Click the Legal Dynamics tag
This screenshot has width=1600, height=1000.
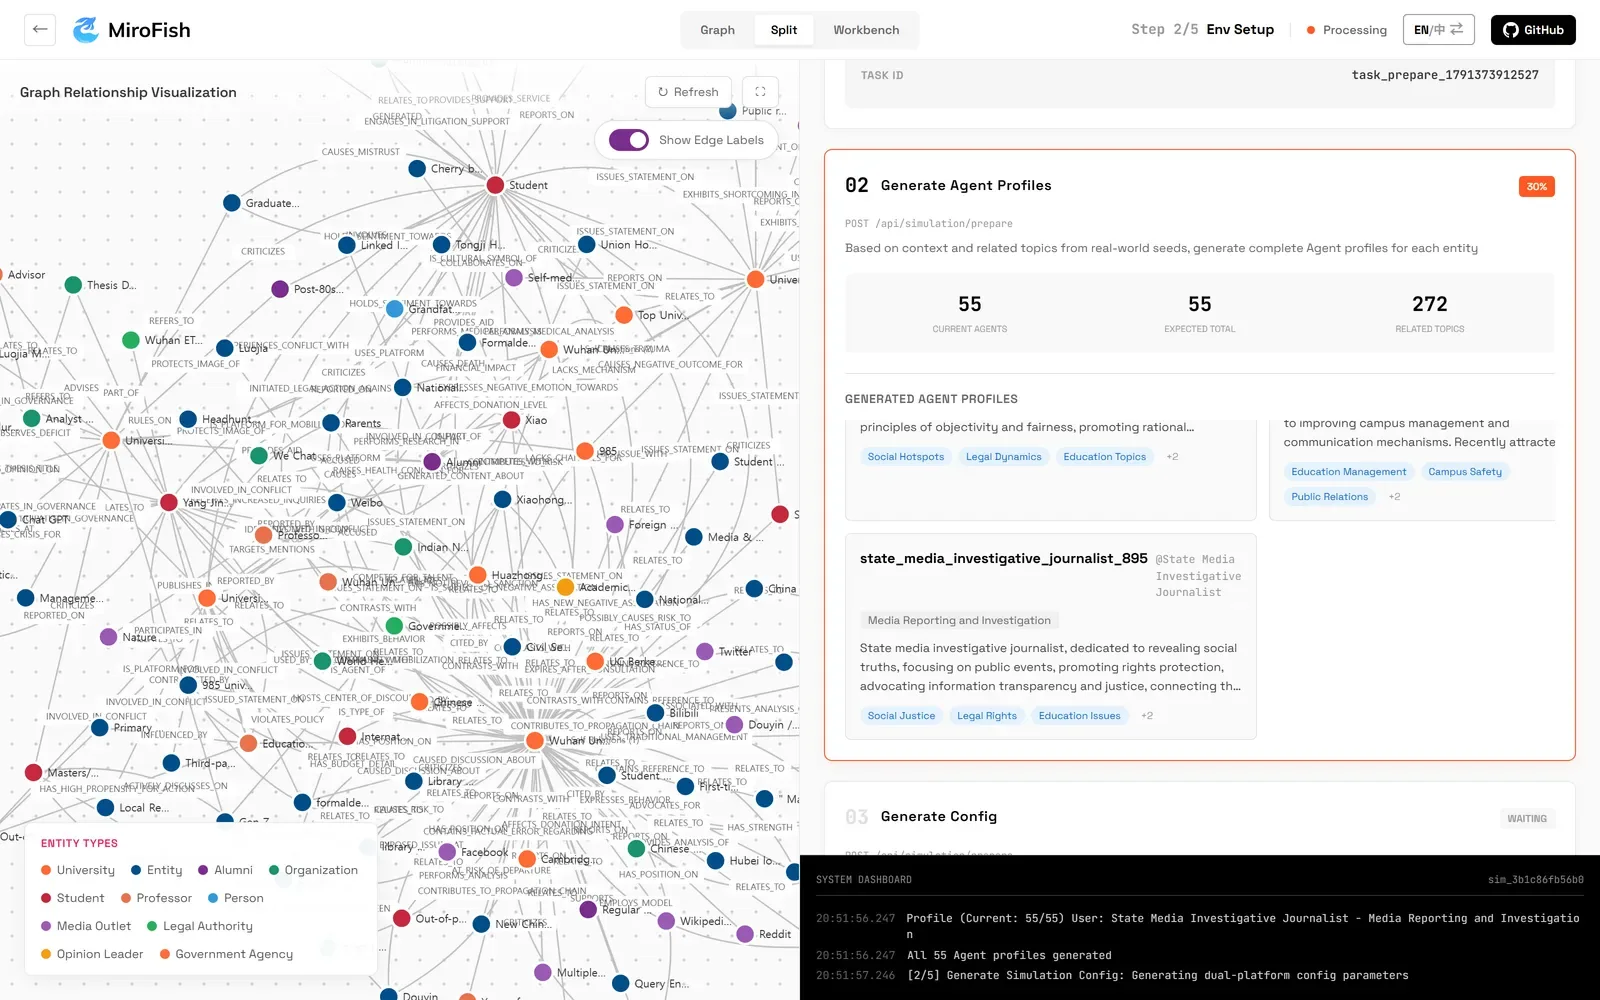click(1003, 457)
